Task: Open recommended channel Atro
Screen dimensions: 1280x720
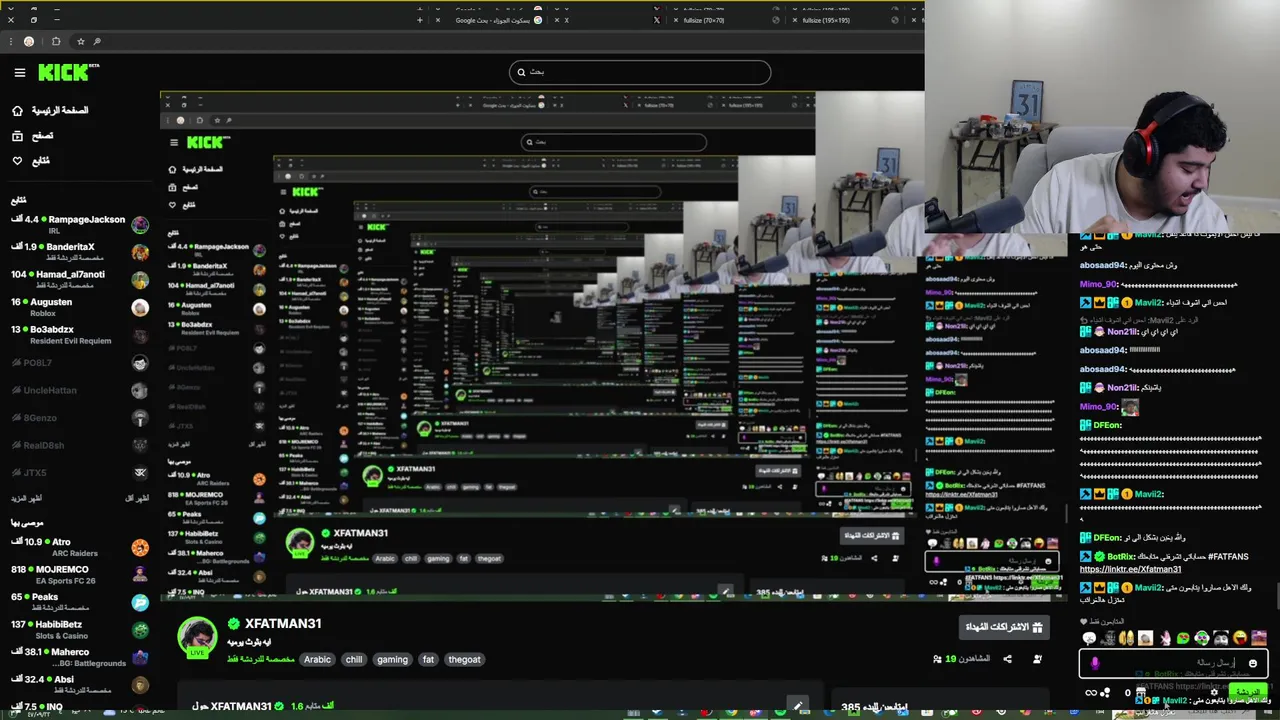Action: click(x=78, y=547)
